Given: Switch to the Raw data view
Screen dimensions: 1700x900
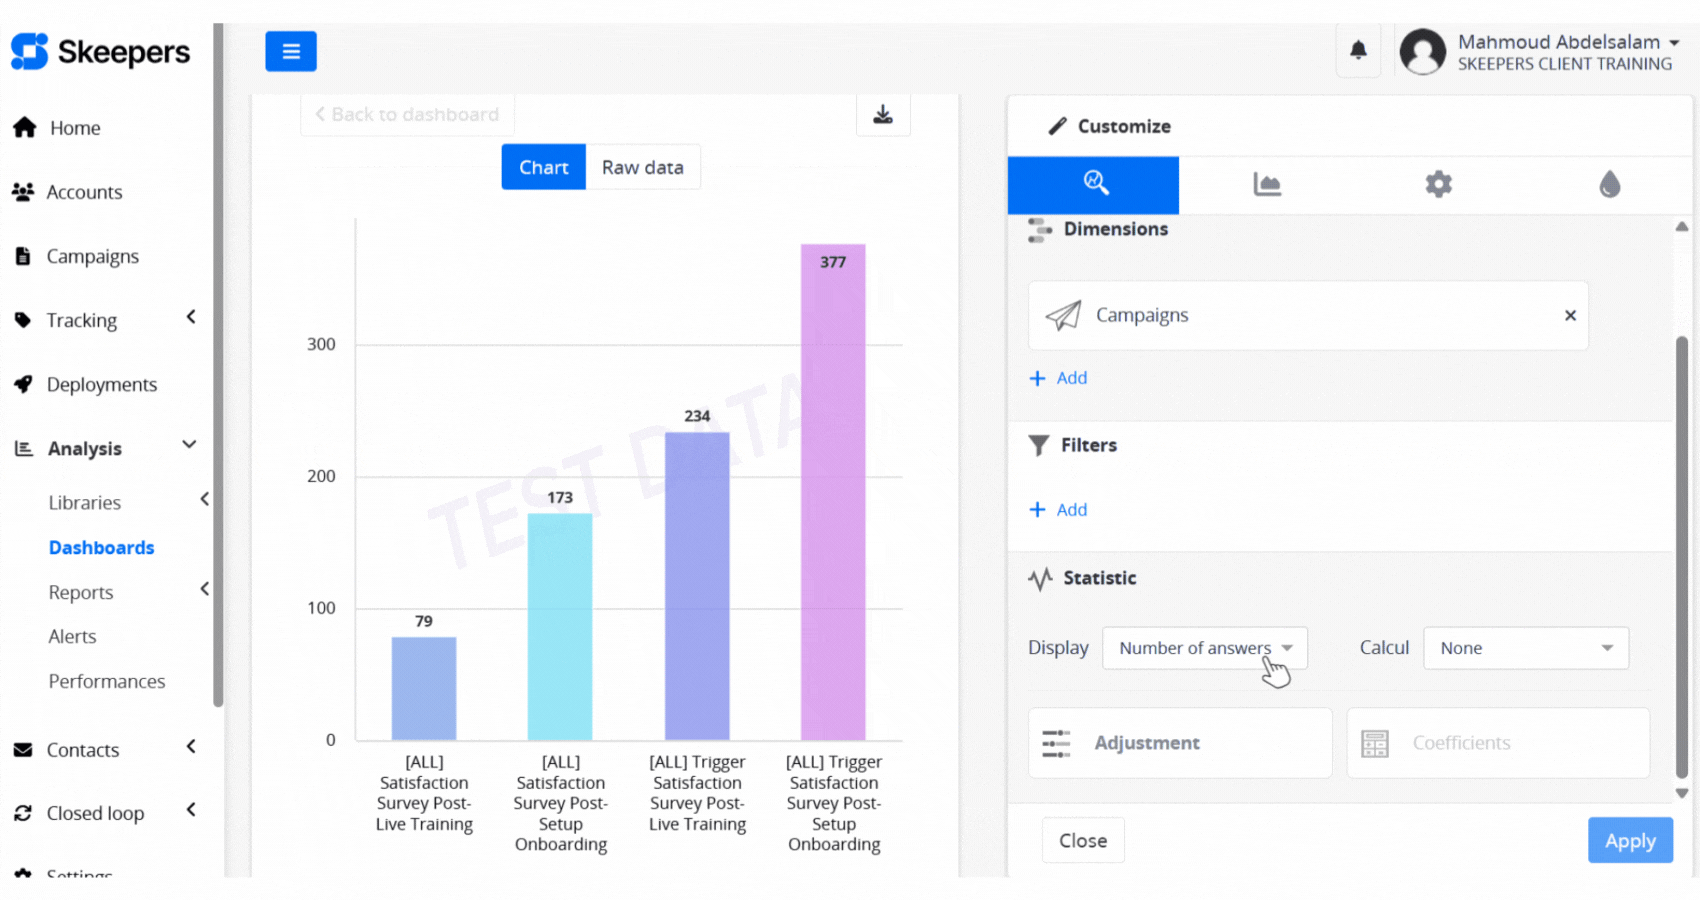Looking at the screenshot, I should 642,167.
